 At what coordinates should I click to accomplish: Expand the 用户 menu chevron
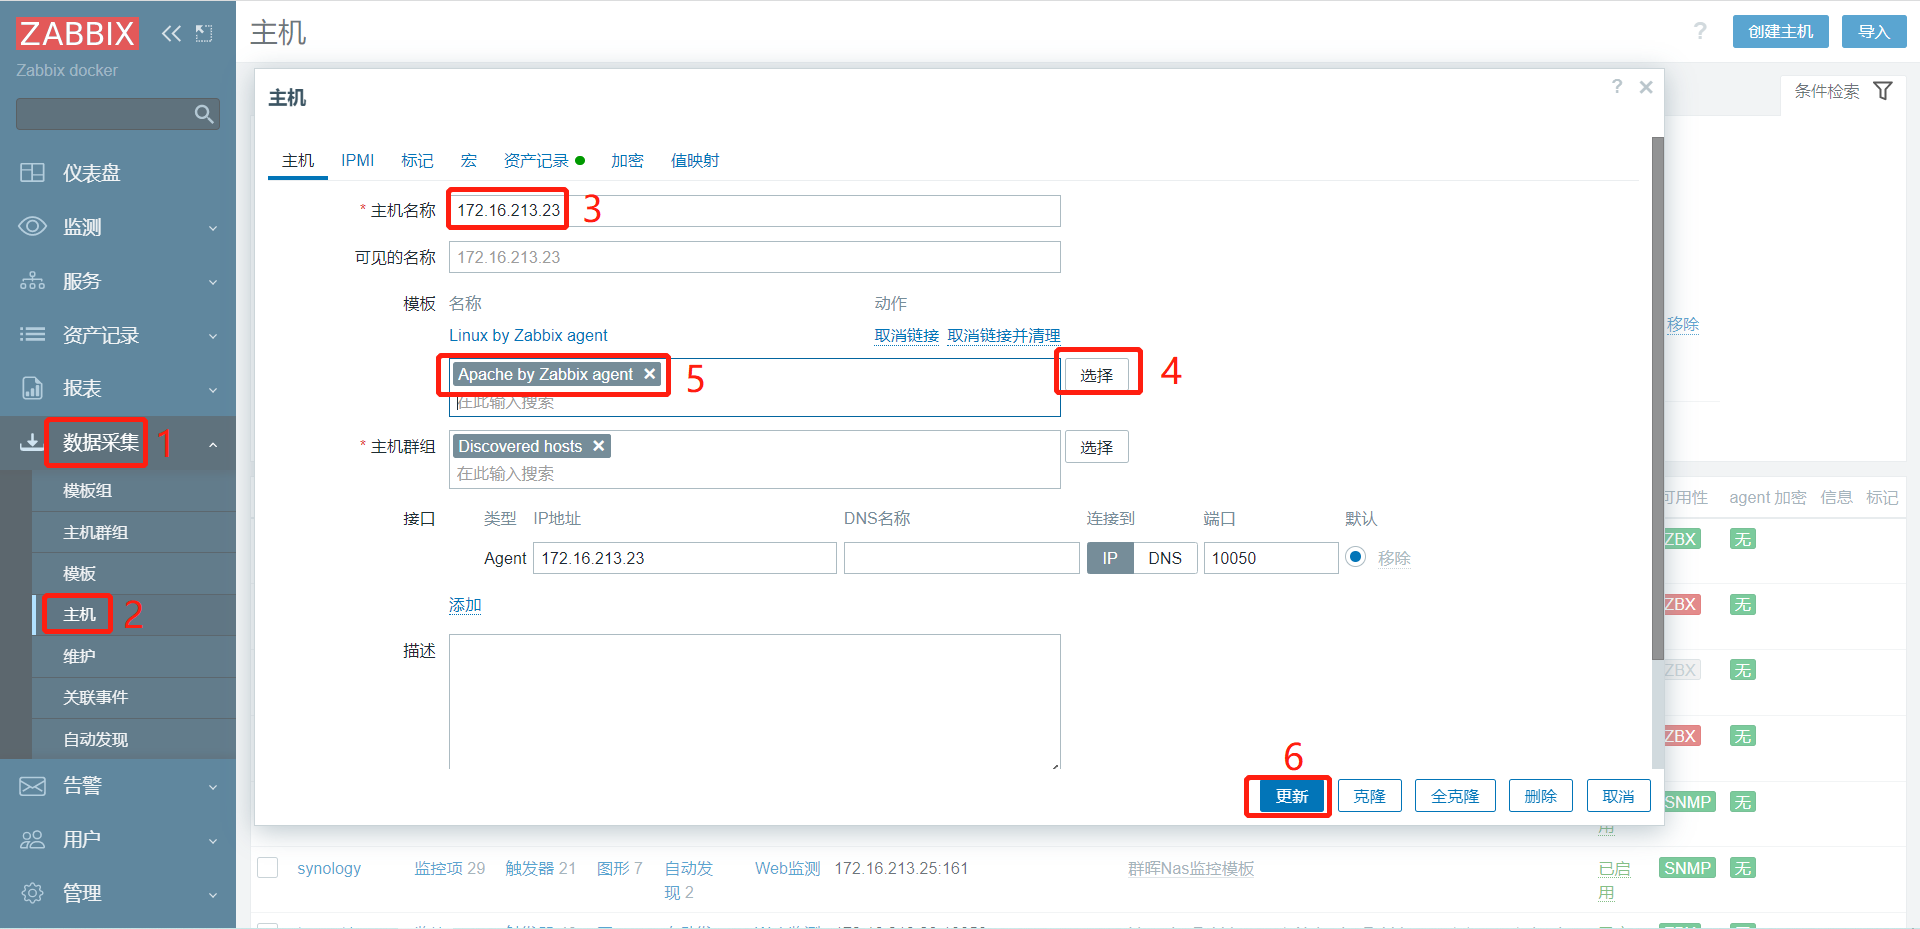[x=213, y=841]
